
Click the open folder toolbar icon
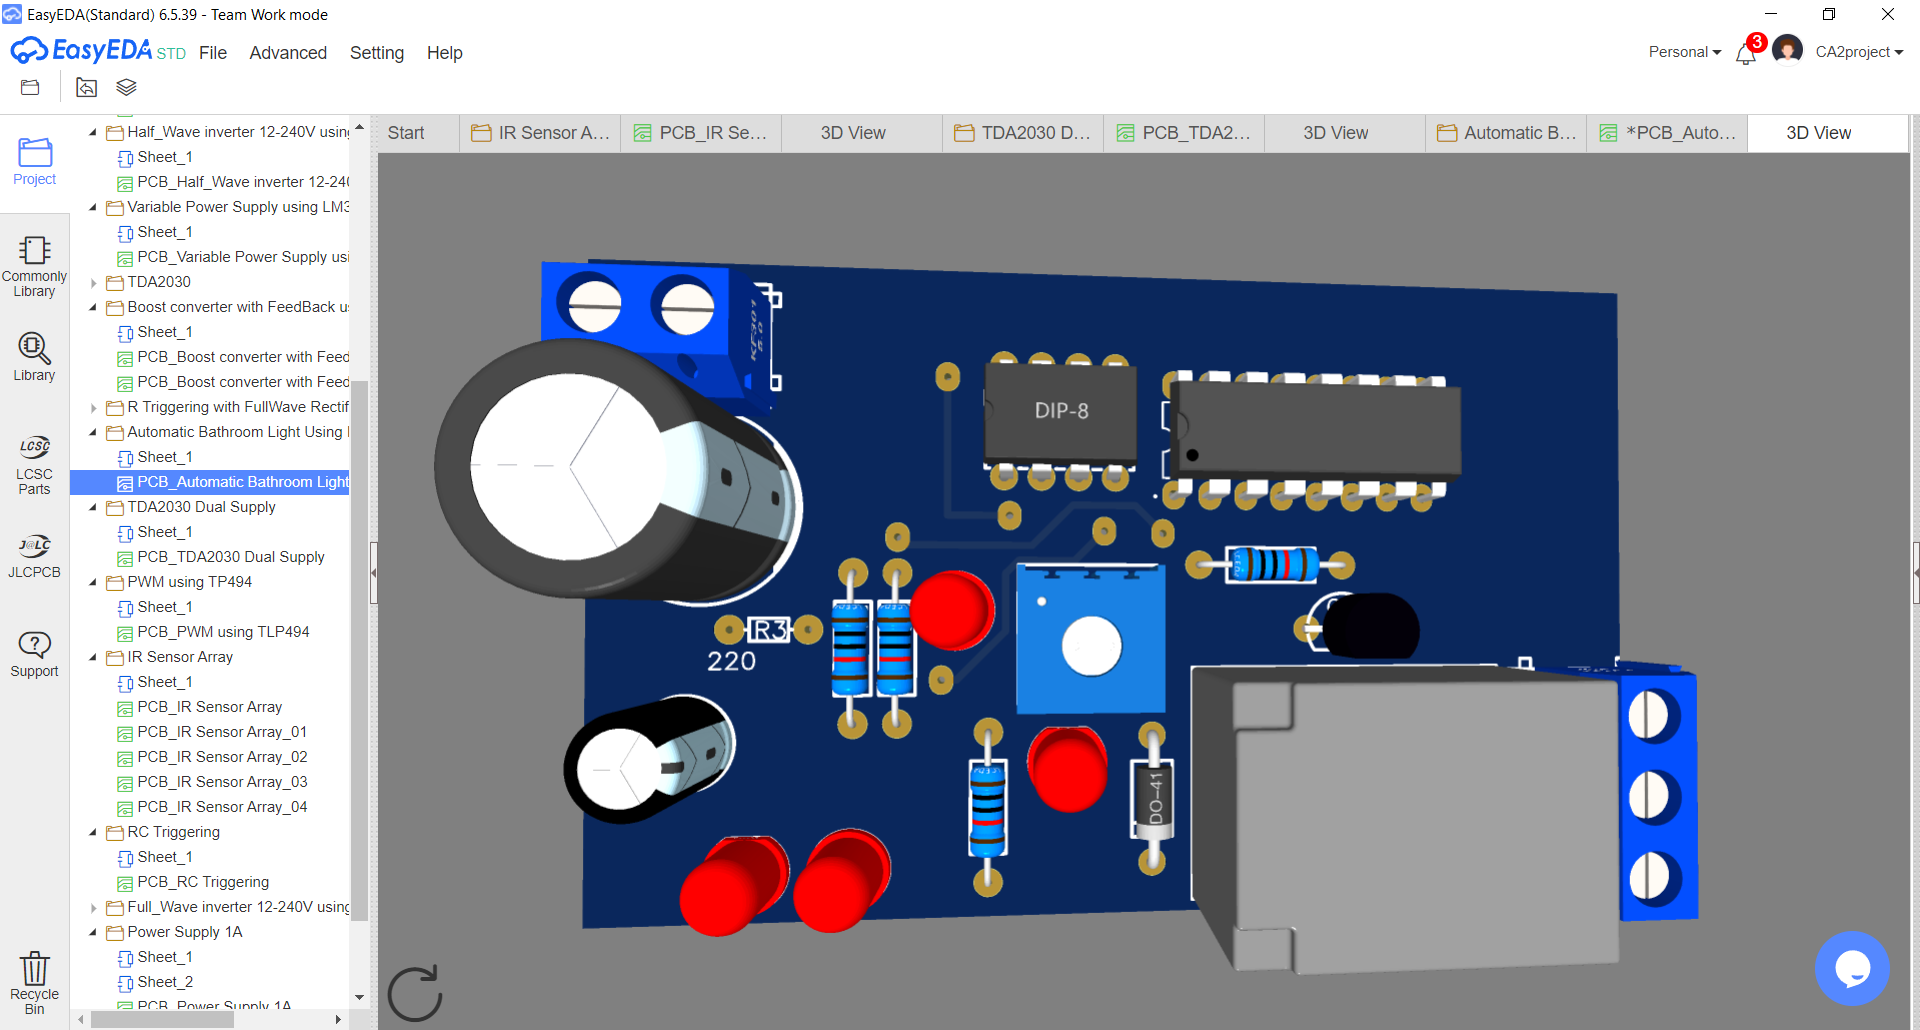(x=30, y=88)
